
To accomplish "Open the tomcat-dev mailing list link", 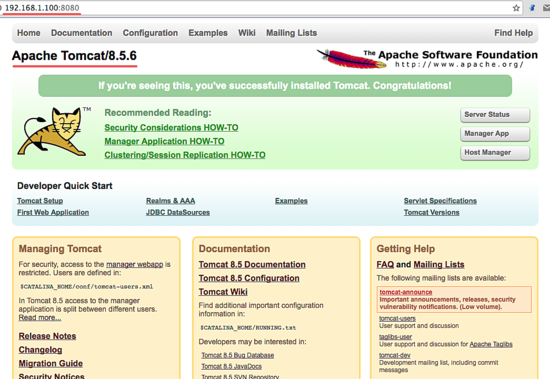I will [x=395, y=355].
